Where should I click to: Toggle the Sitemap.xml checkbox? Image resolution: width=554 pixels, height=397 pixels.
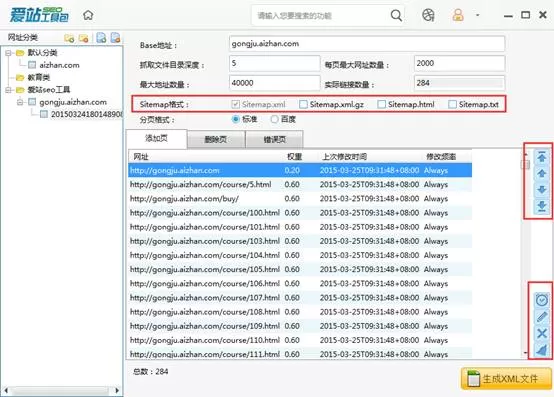pos(235,104)
